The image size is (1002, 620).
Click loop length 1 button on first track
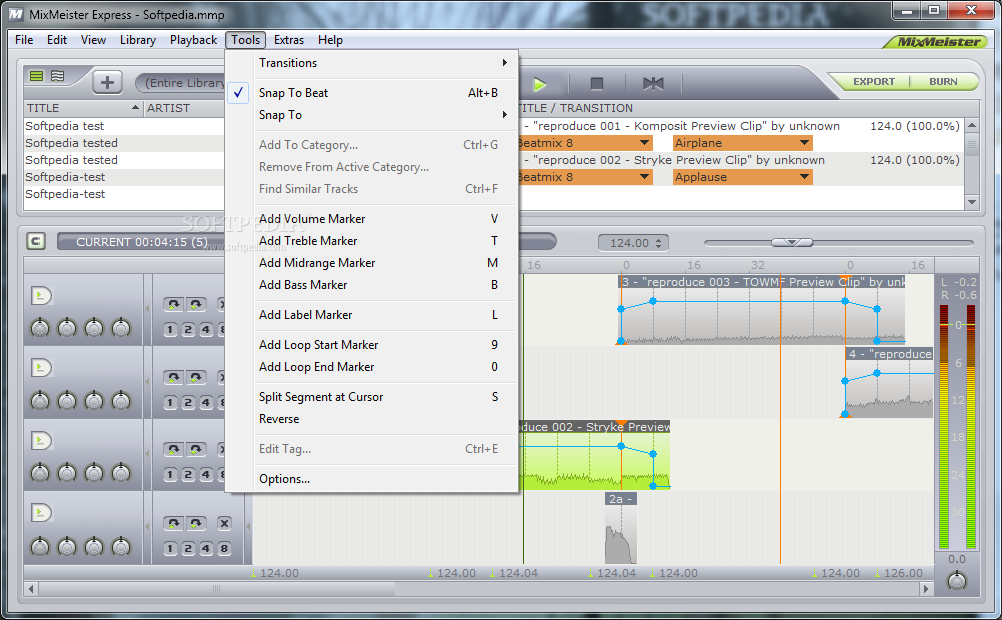[170, 330]
